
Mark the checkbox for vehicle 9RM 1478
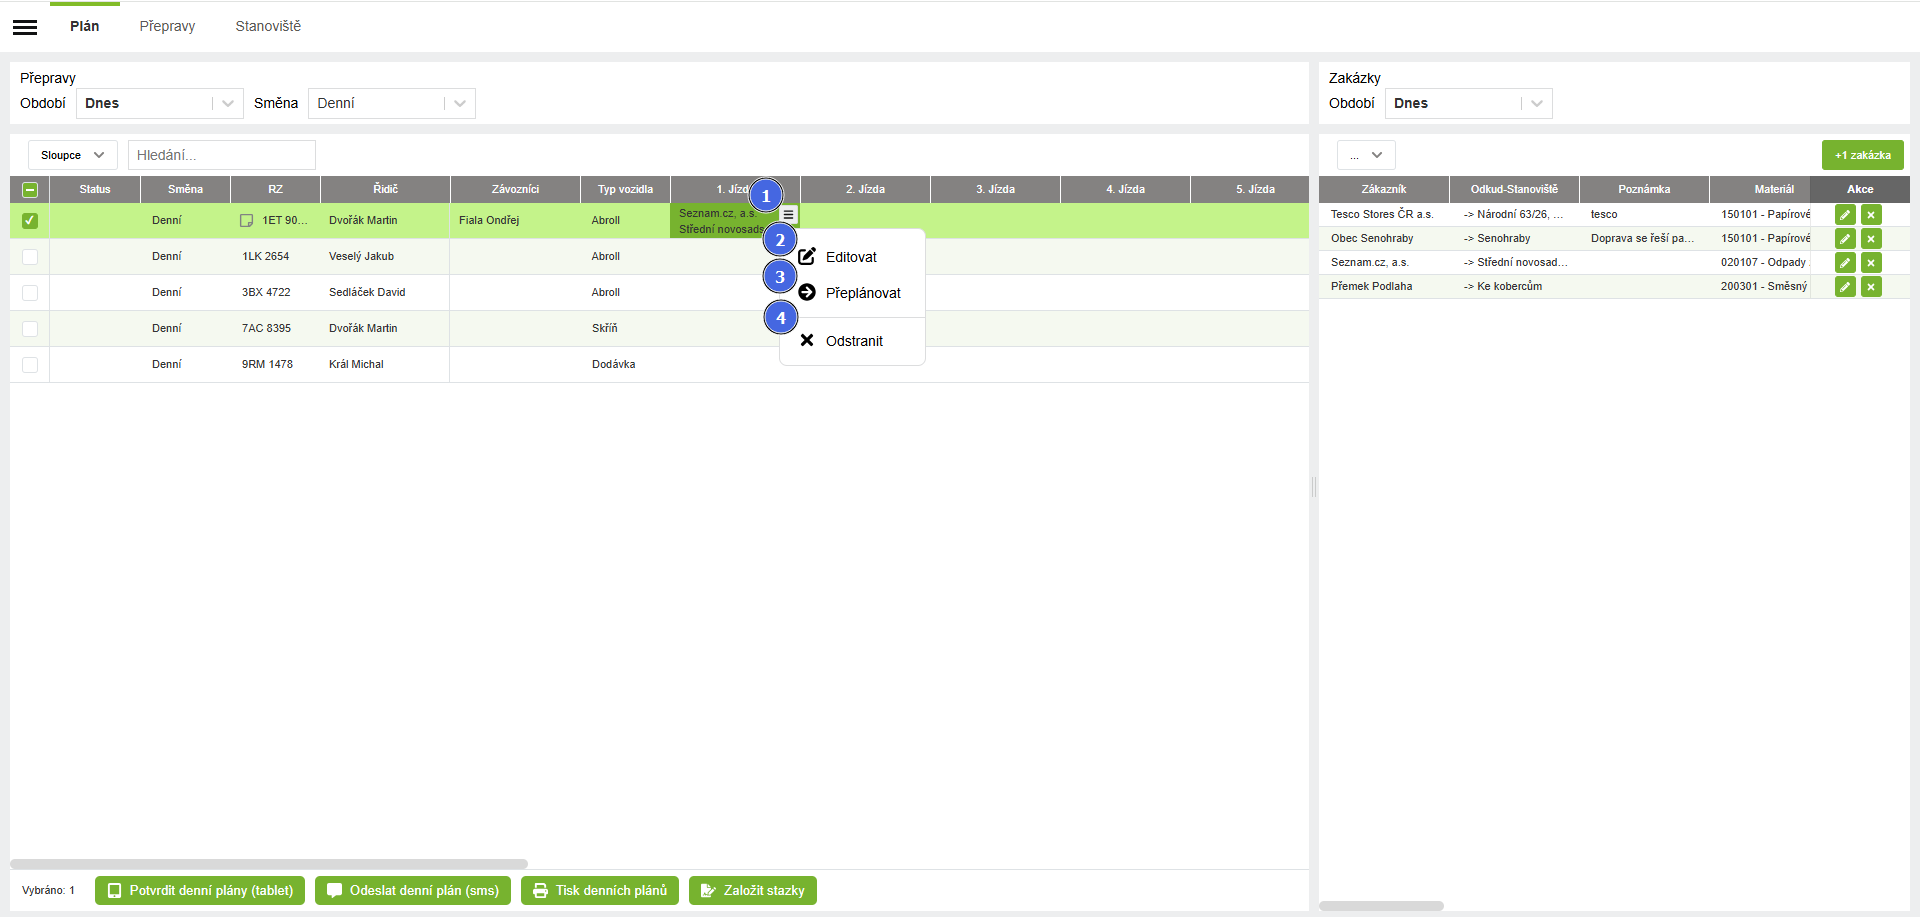pyautogui.click(x=30, y=364)
